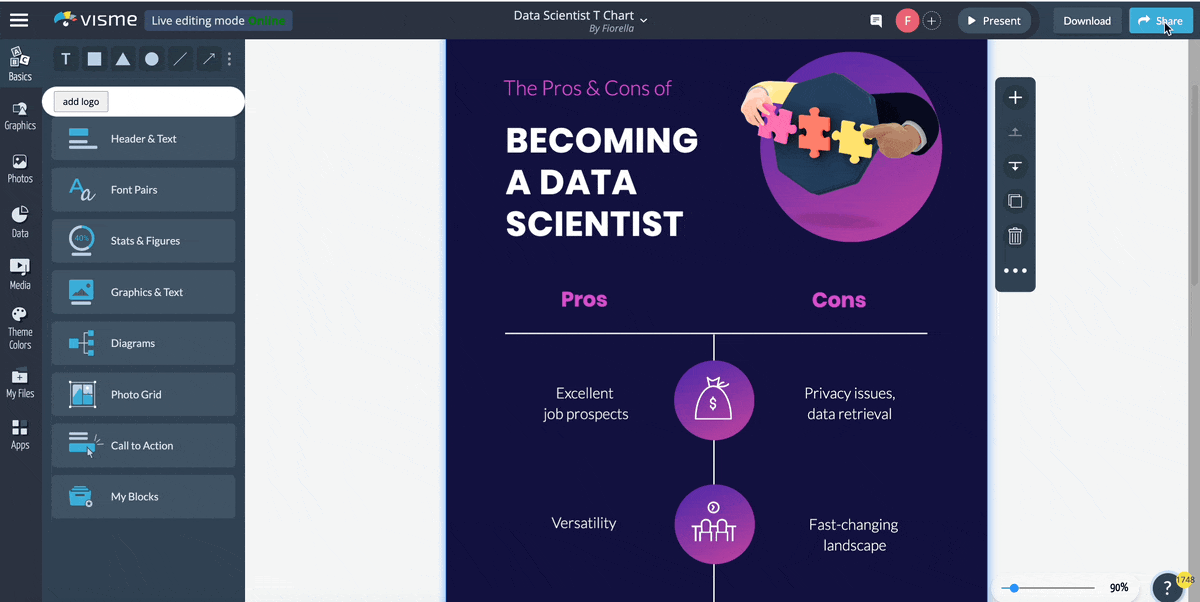Select the arrow shape tool
The width and height of the screenshot is (1200, 602).
[208, 59]
